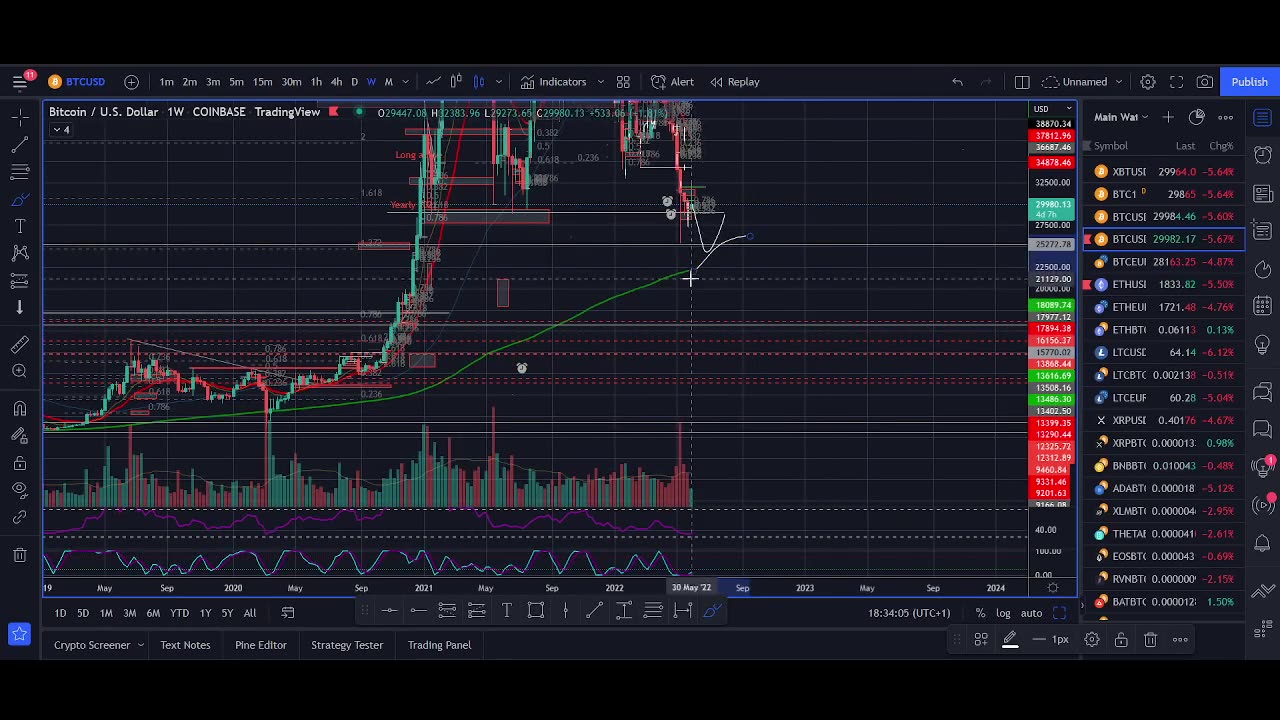Expand the time interval dropdown
This screenshot has width=1280, height=720.
[404, 82]
